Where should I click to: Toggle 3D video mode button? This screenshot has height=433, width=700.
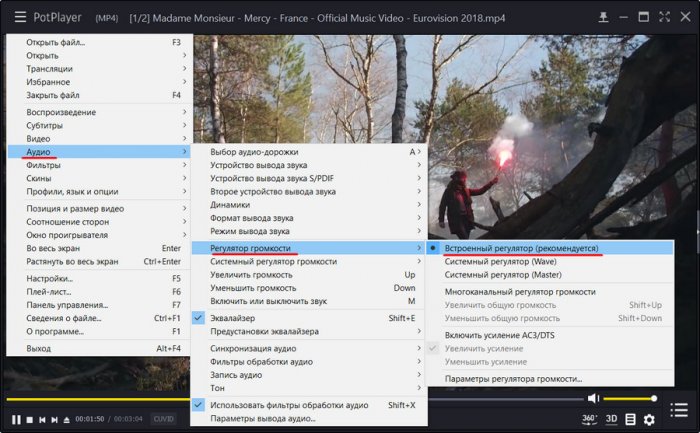tap(610, 419)
